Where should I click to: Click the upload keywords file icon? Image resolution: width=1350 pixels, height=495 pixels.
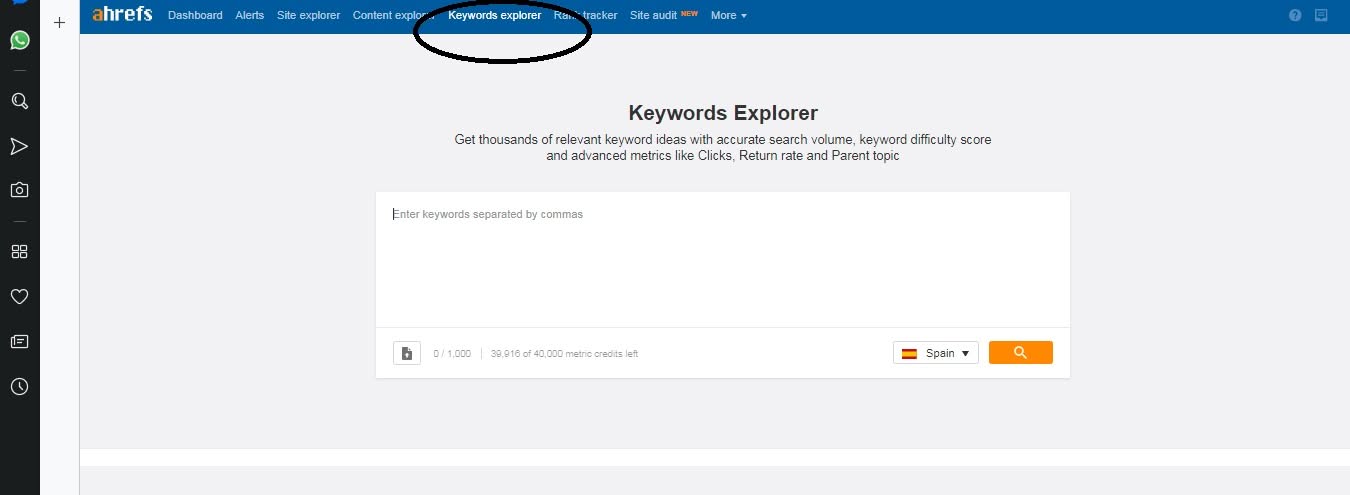click(407, 353)
